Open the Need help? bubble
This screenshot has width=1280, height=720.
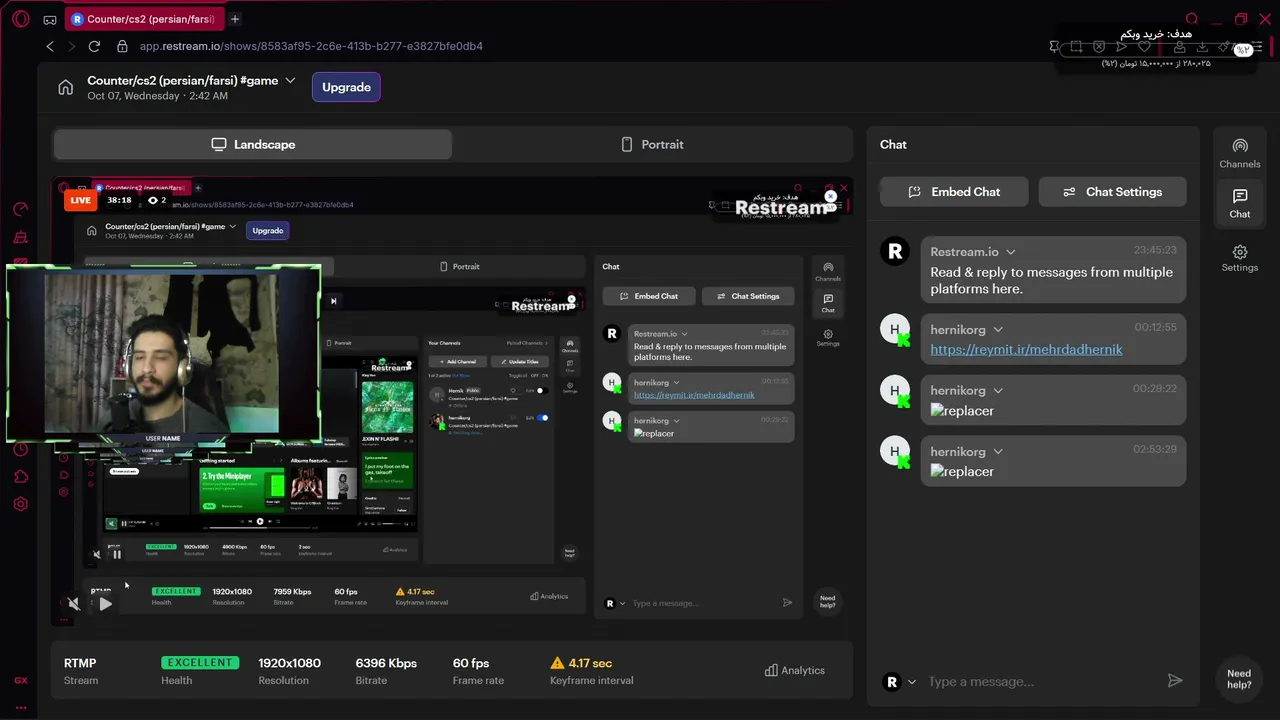click(x=1239, y=679)
